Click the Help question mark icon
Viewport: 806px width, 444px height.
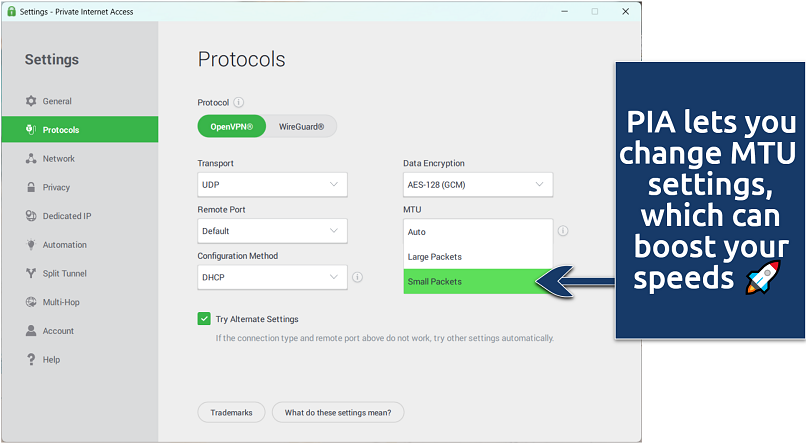(x=31, y=359)
